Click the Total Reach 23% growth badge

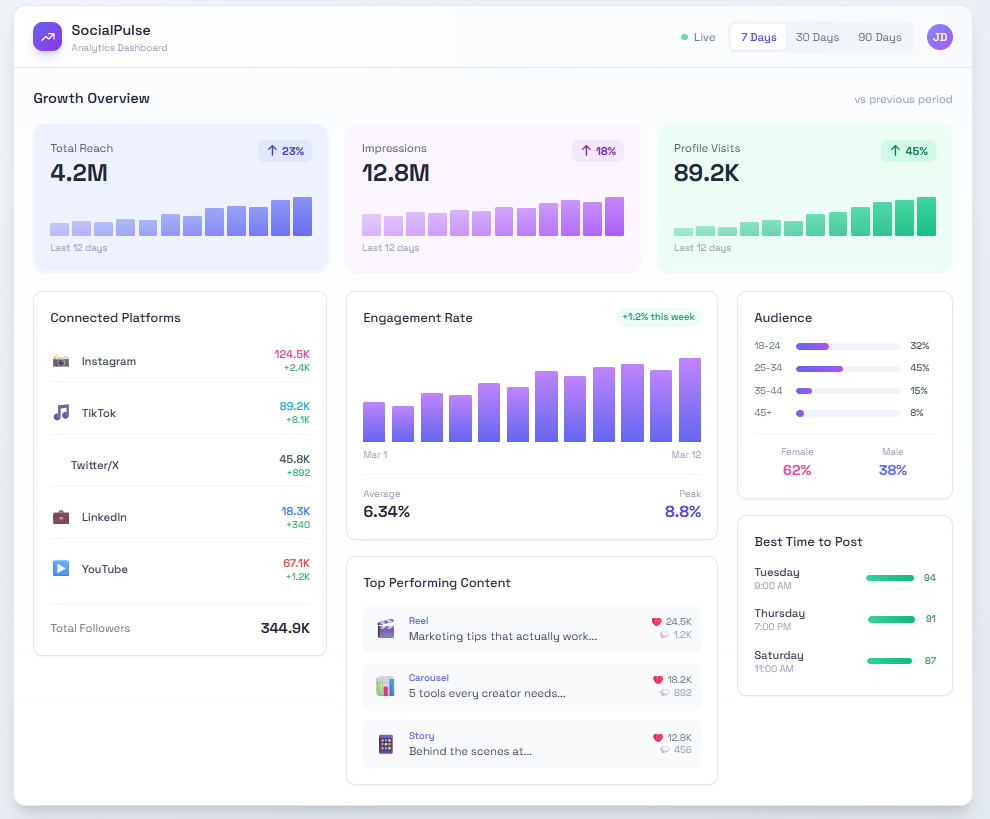(x=285, y=151)
